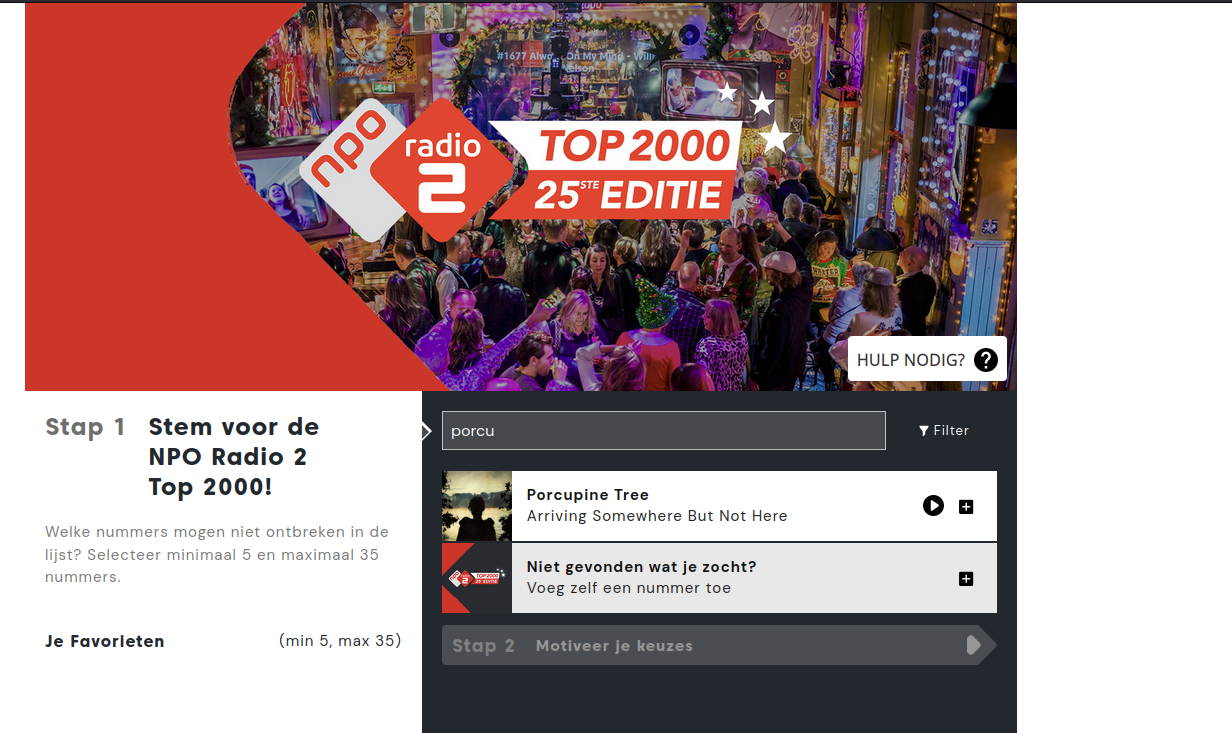Open the Filter options
The image size is (1232, 733).
pos(944,431)
